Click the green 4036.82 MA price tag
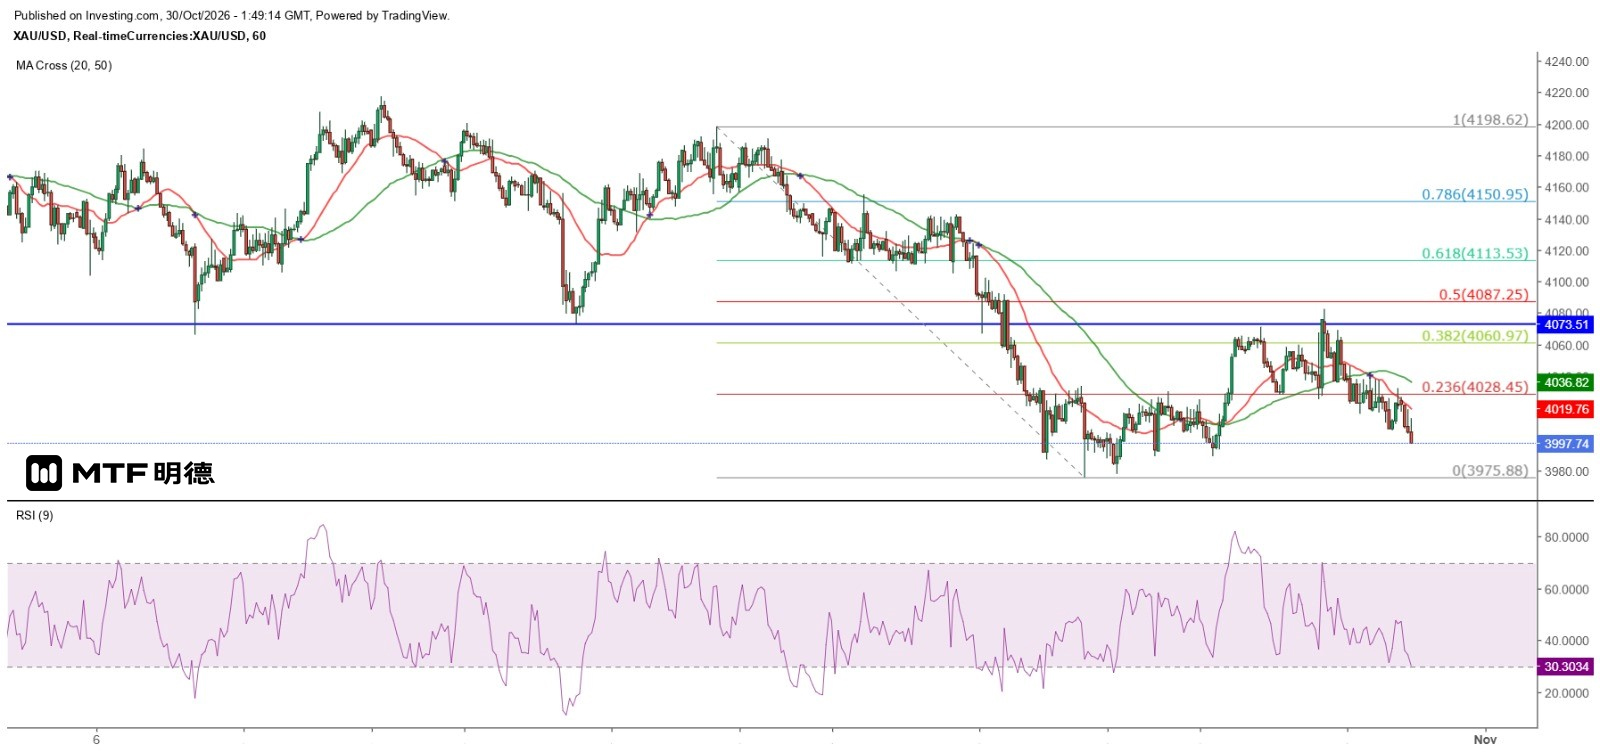This screenshot has height=753, width=1600. tap(1565, 382)
